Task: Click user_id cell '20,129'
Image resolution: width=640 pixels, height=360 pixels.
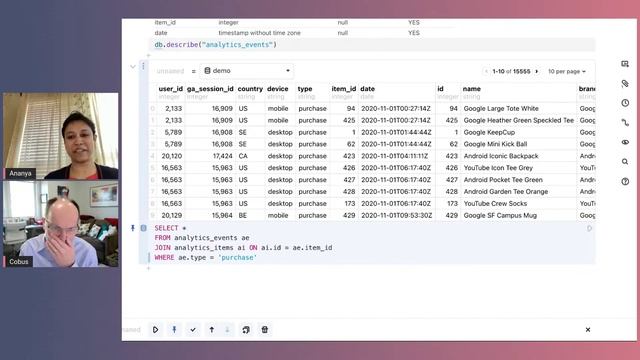Action: tap(172, 215)
